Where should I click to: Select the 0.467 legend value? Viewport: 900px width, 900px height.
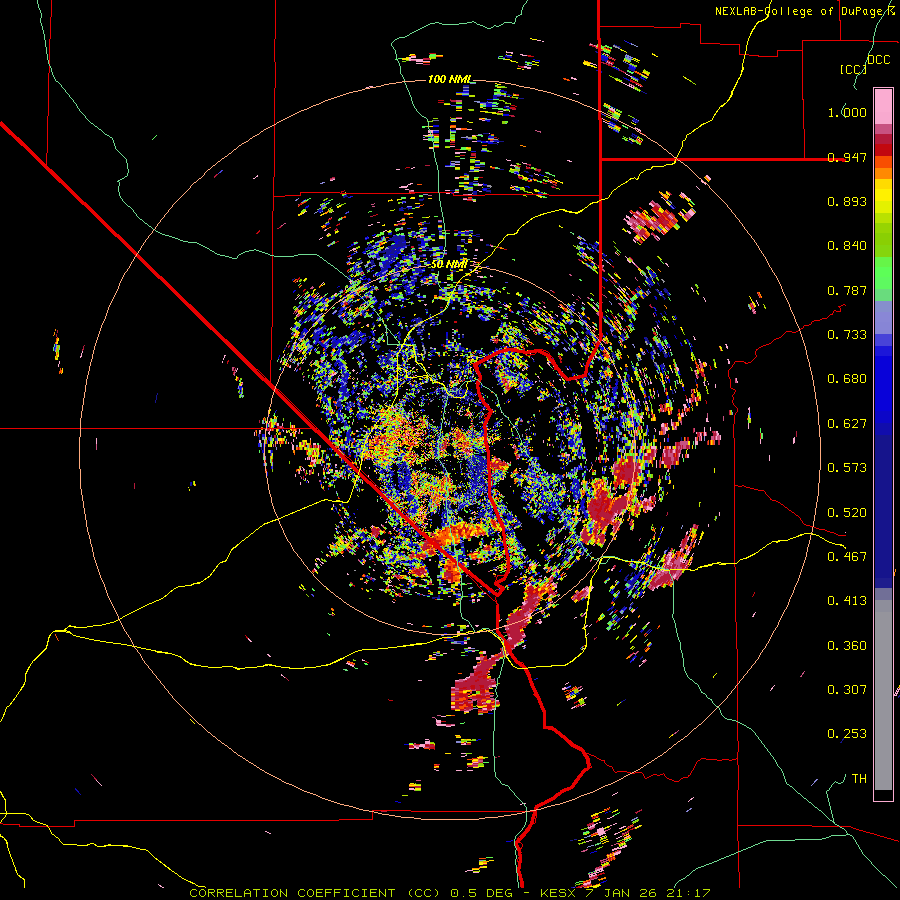(x=847, y=557)
